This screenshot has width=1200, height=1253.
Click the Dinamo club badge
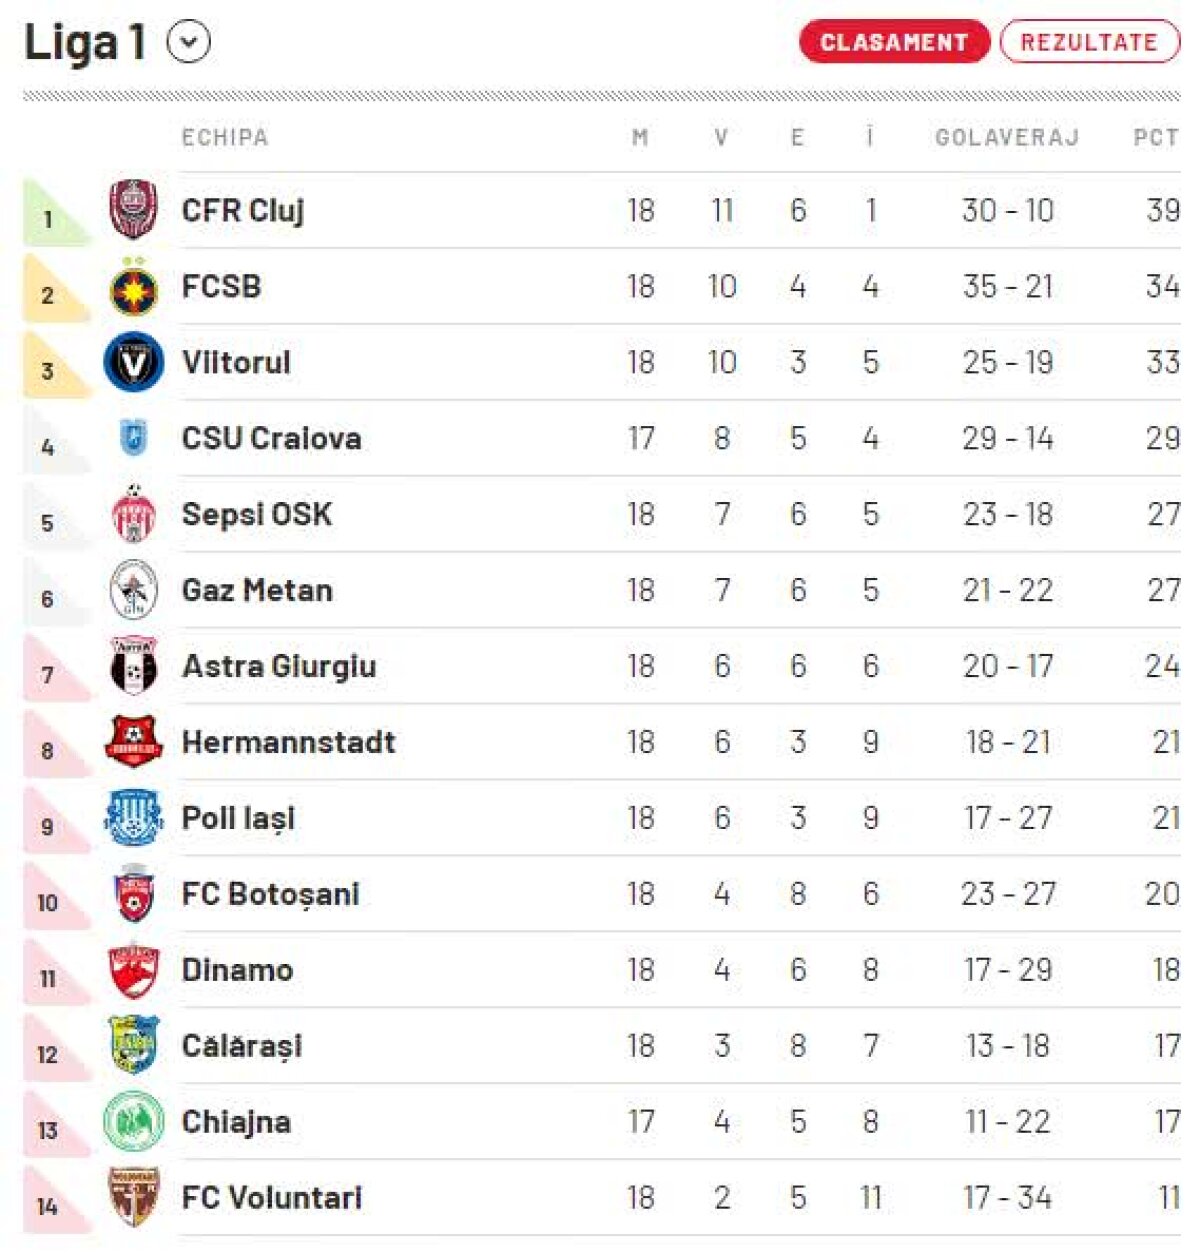coord(133,970)
